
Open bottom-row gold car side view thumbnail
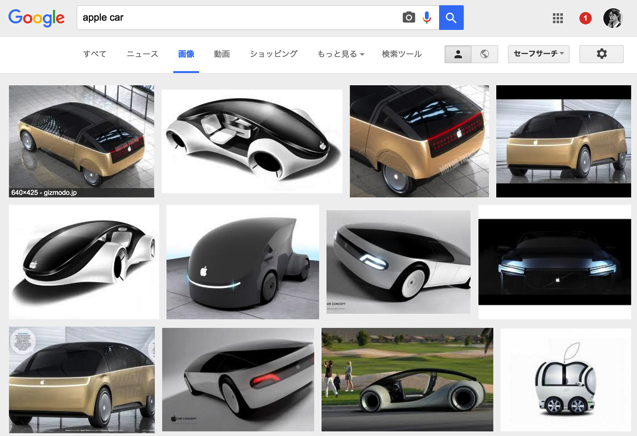pyautogui.click(x=82, y=380)
